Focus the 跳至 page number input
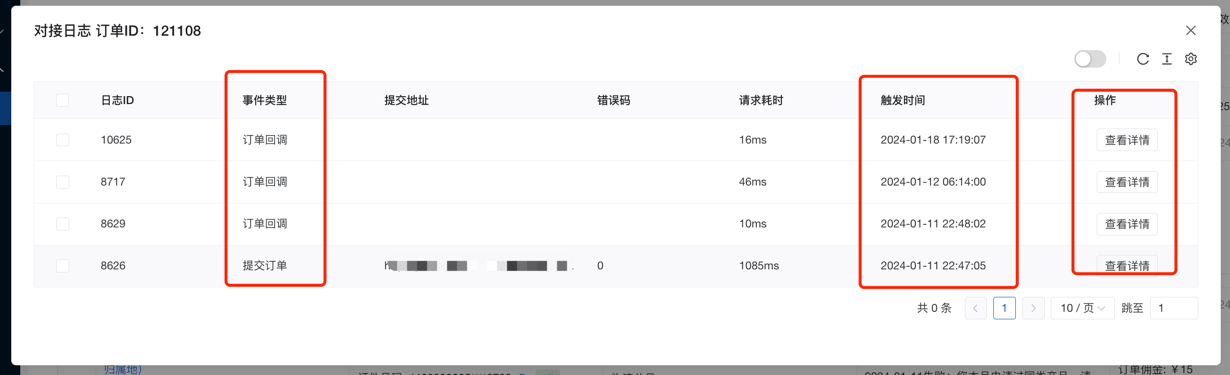Screen dimensions: 1230x375 click(x=1174, y=308)
